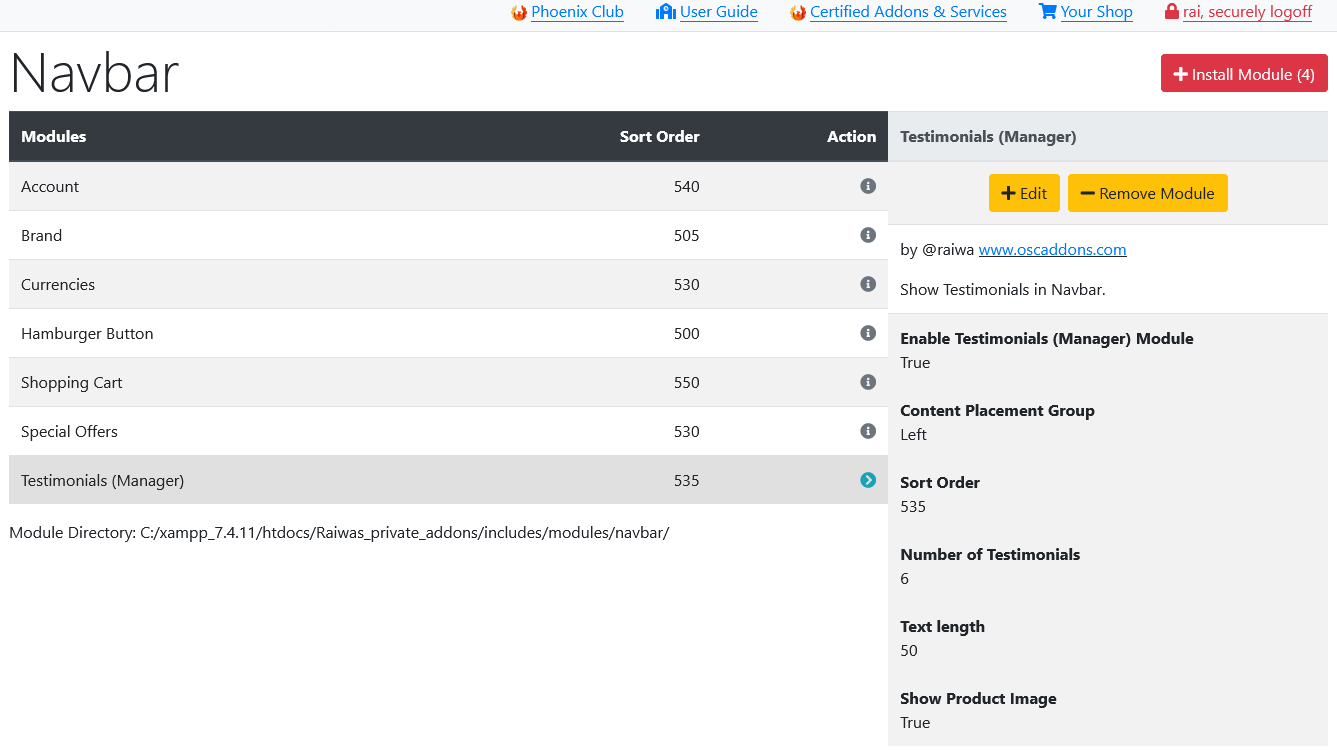
Task: Click Content Placement Group label
Action: [997, 411]
